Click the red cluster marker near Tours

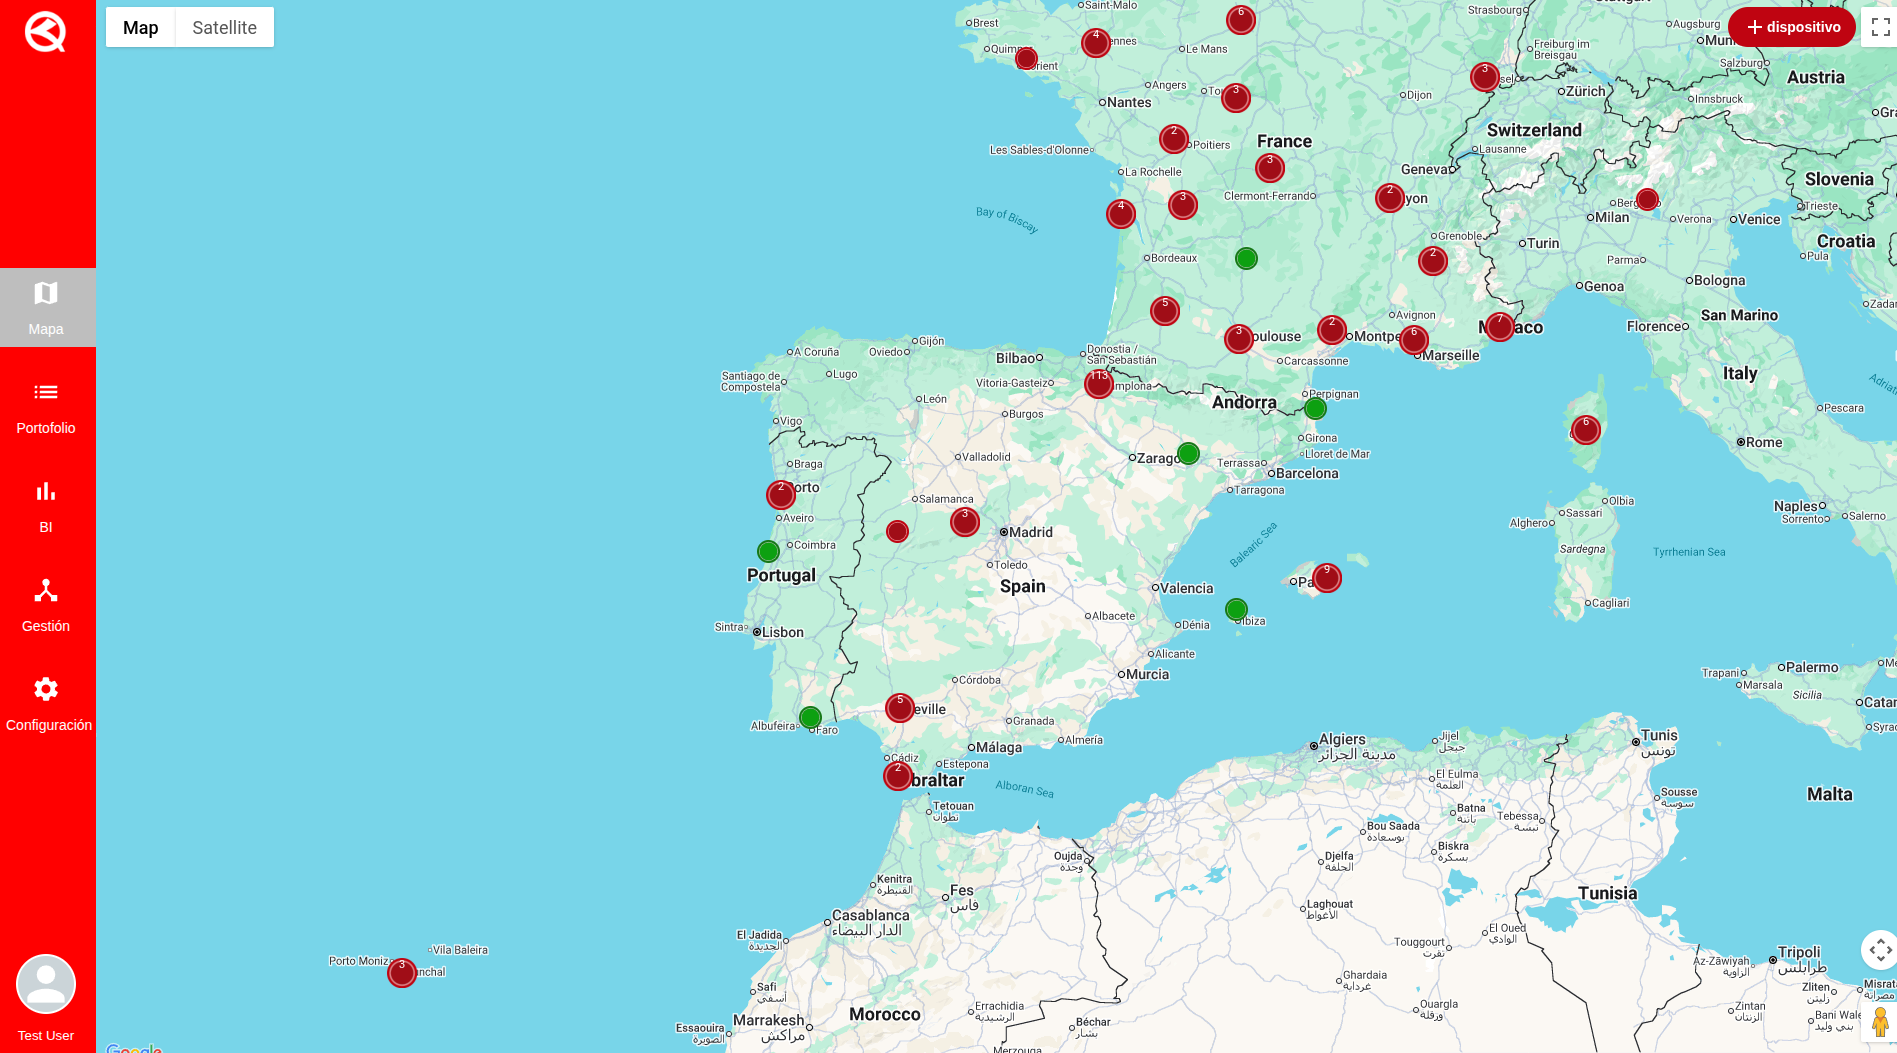coord(1236,98)
